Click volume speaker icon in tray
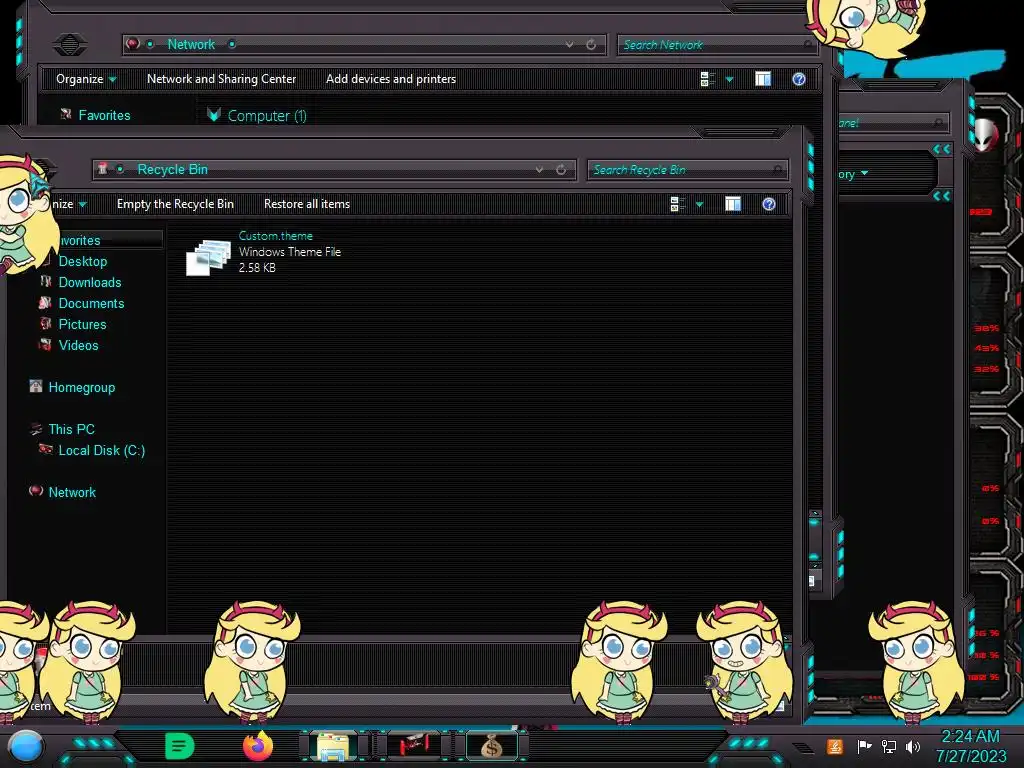This screenshot has width=1024, height=768. click(x=912, y=746)
